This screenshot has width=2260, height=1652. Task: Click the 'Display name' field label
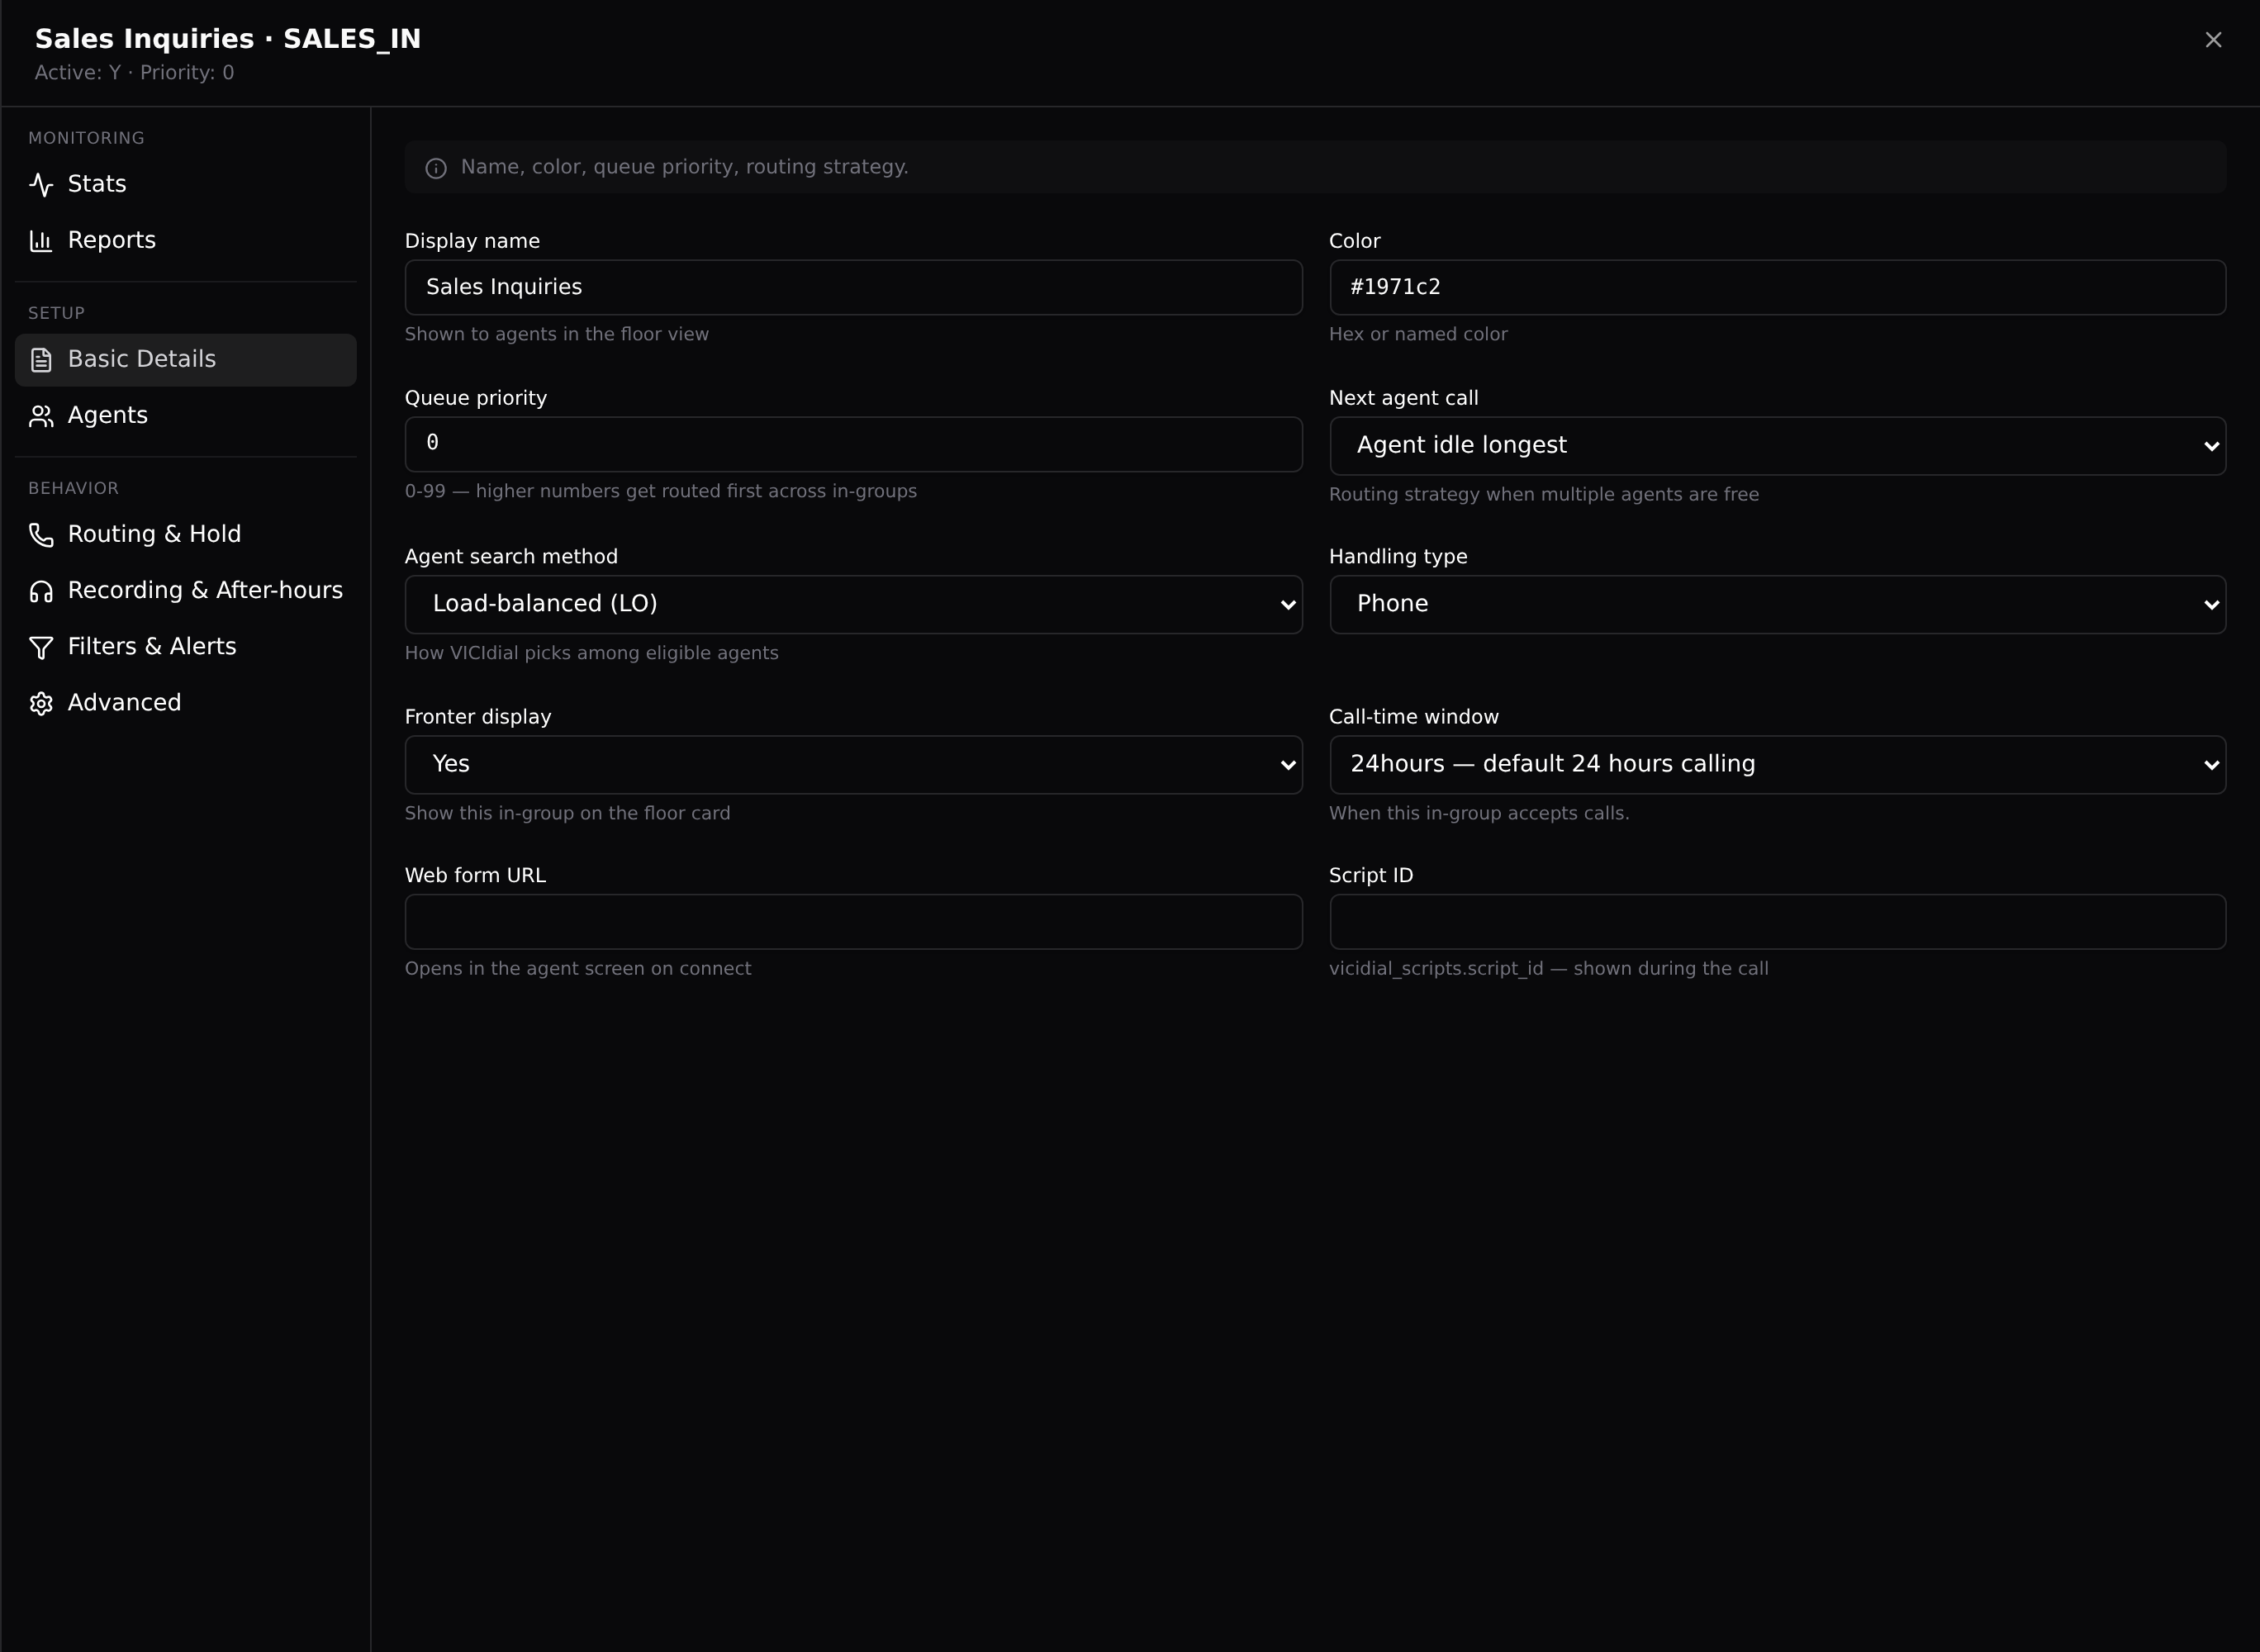472,241
